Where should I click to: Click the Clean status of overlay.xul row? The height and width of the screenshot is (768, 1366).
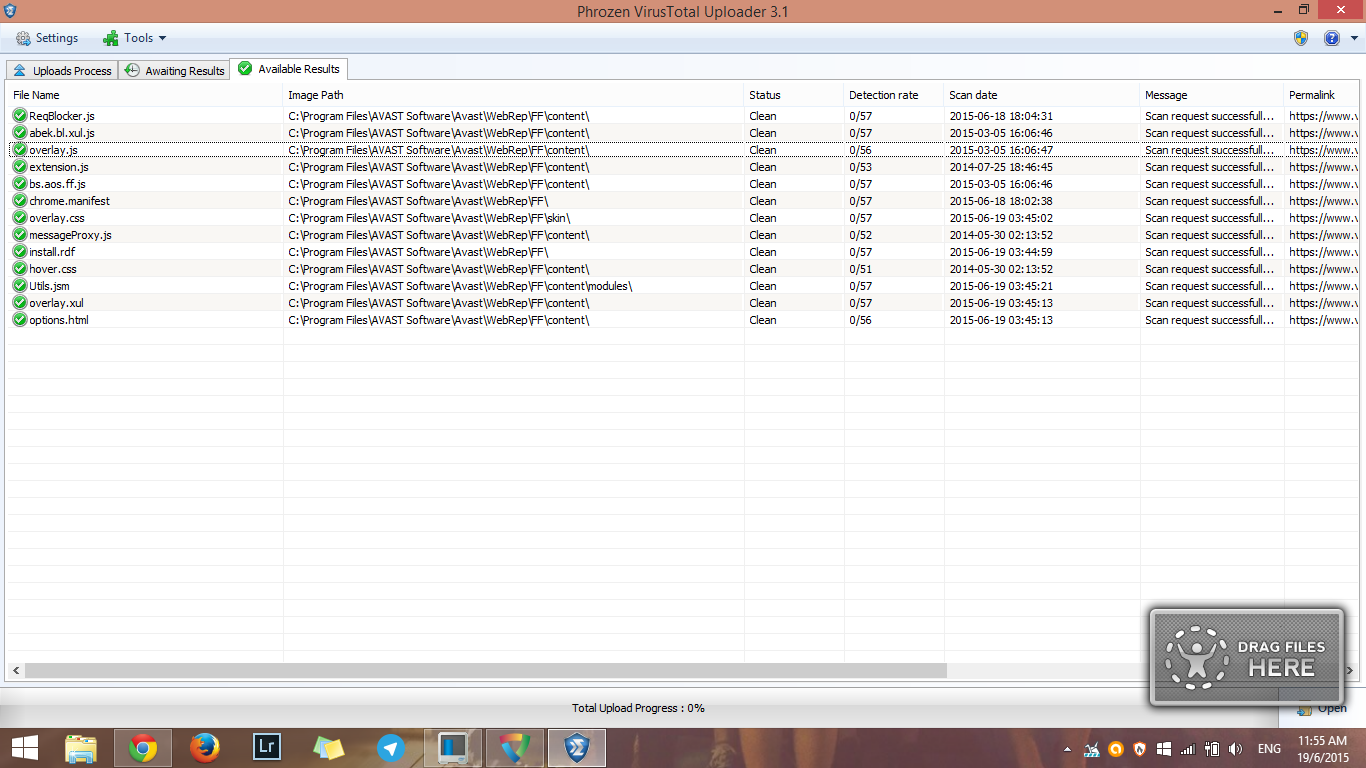click(763, 303)
